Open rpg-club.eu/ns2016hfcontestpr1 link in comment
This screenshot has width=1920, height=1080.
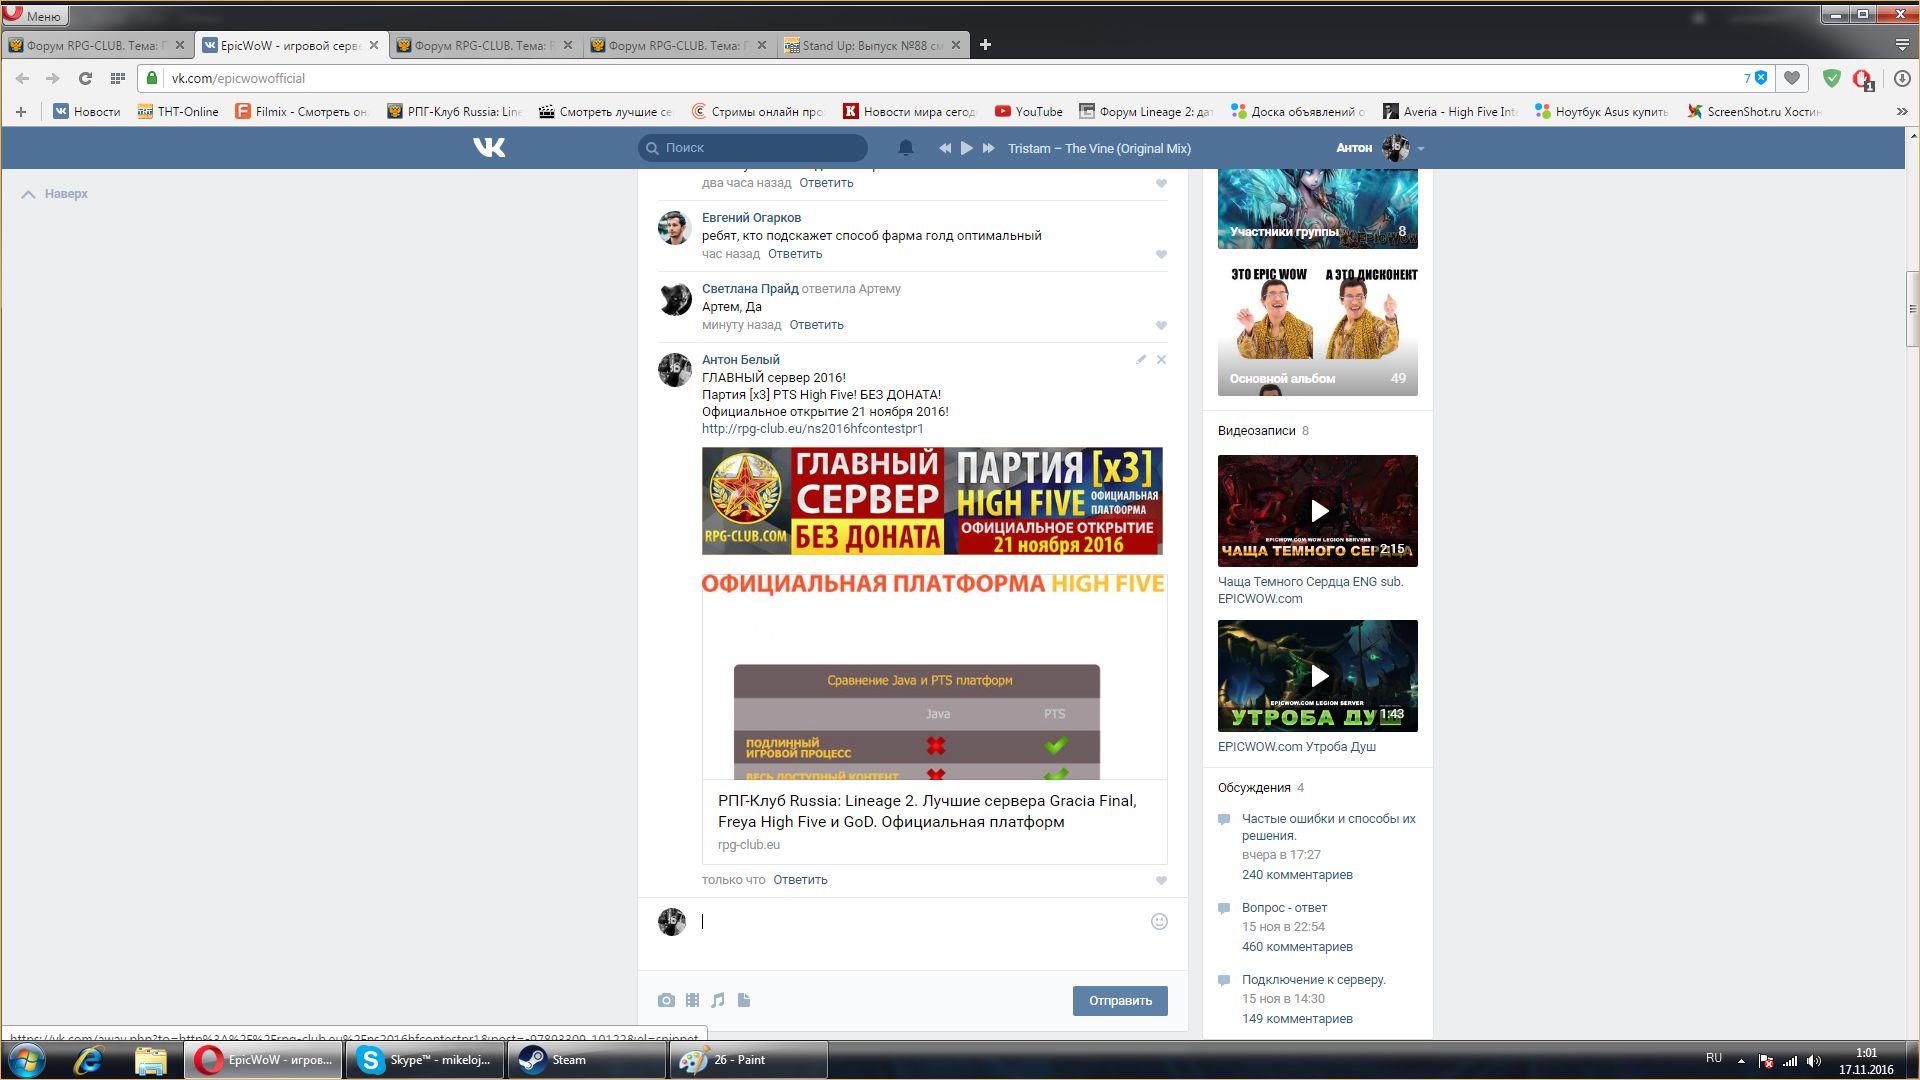coord(812,429)
